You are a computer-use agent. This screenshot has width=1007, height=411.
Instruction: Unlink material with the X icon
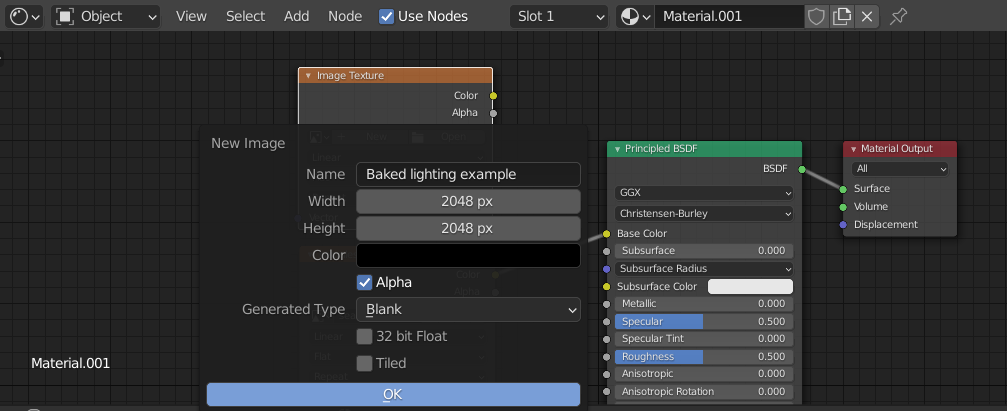pos(867,16)
